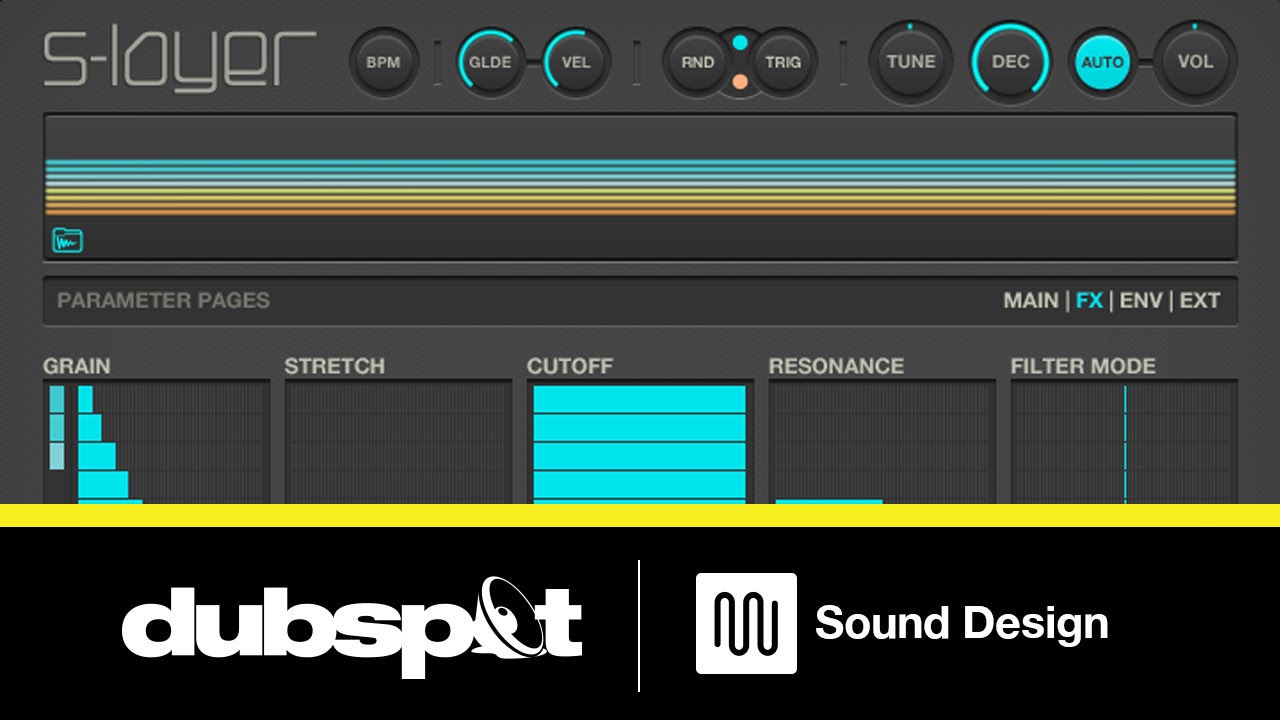Click the "STRETCH" section heading

pyautogui.click(x=335, y=366)
